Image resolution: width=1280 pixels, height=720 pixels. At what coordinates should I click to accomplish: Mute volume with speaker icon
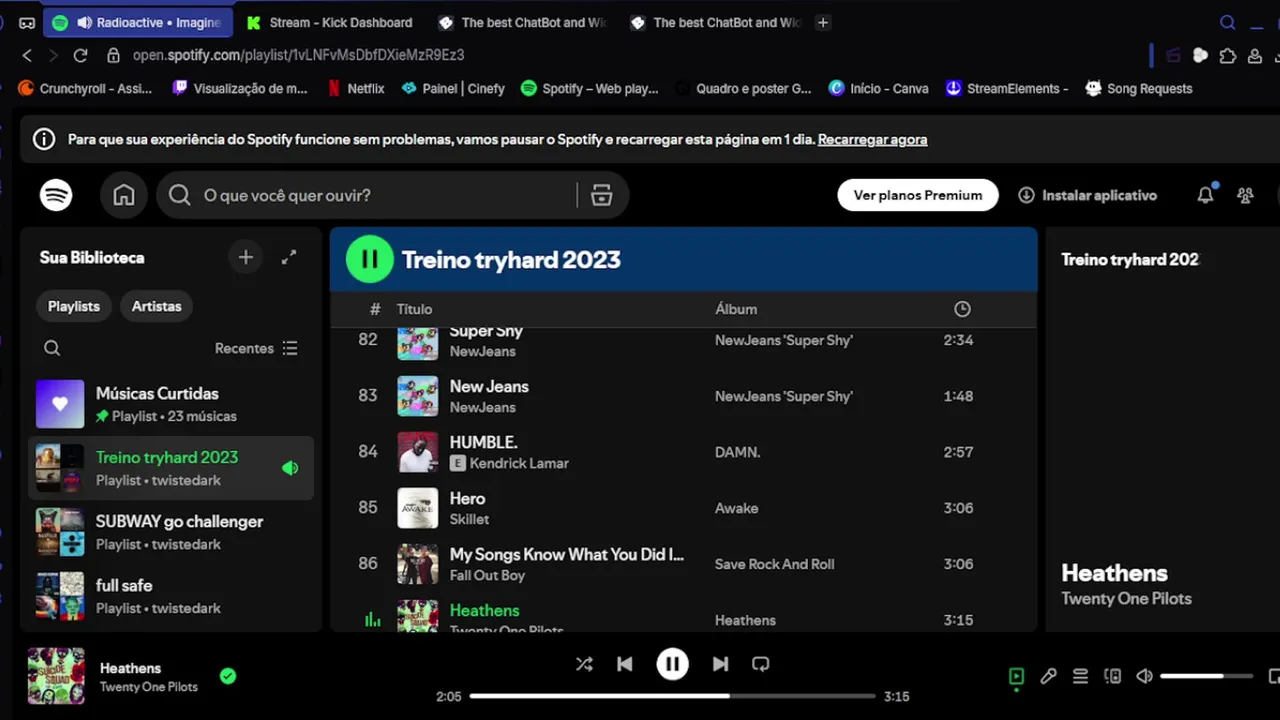(x=1145, y=676)
